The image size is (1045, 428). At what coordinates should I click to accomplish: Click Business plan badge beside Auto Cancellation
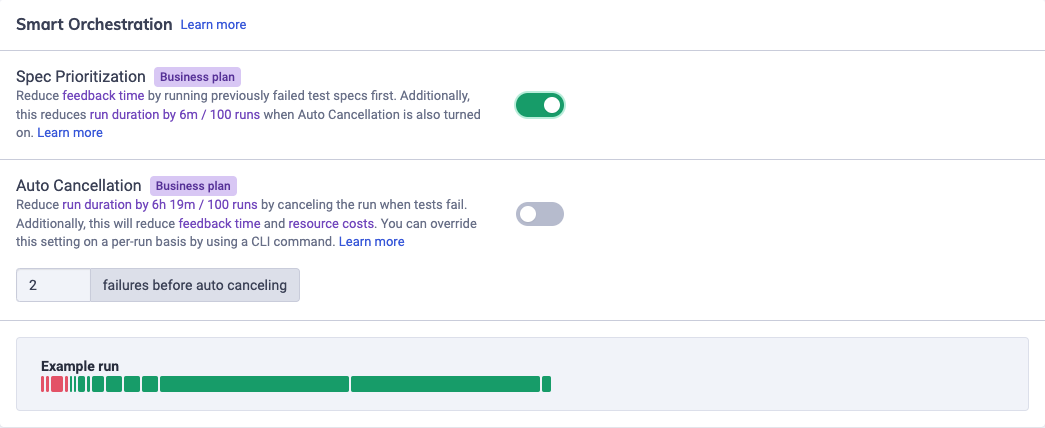tap(193, 186)
